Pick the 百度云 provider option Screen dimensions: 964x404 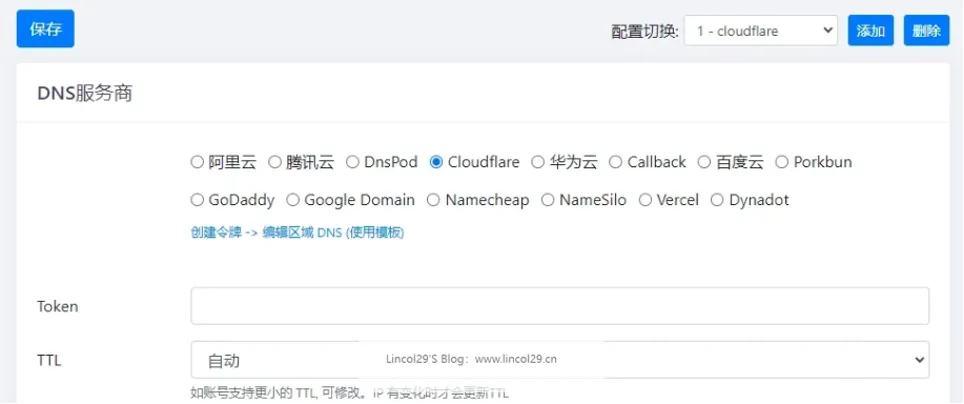click(x=704, y=162)
